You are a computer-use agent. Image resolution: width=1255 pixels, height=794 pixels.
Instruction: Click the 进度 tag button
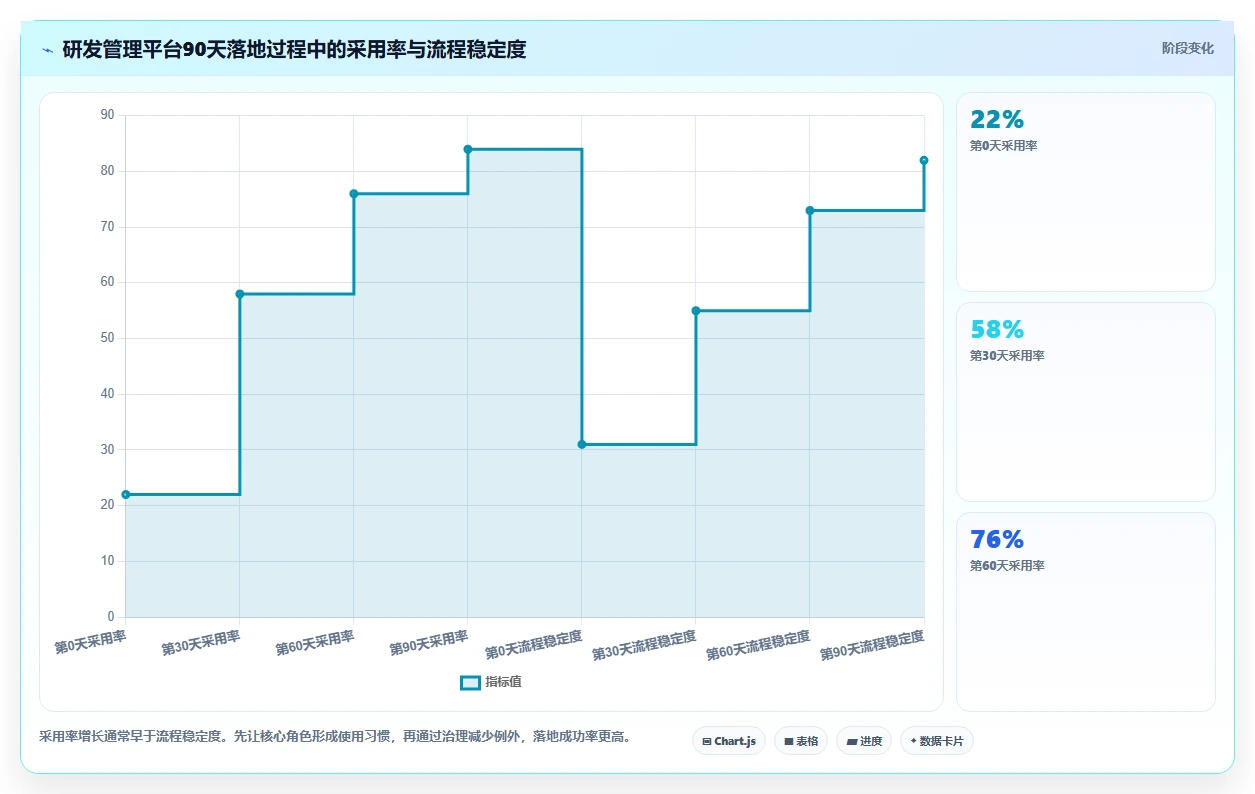864,741
